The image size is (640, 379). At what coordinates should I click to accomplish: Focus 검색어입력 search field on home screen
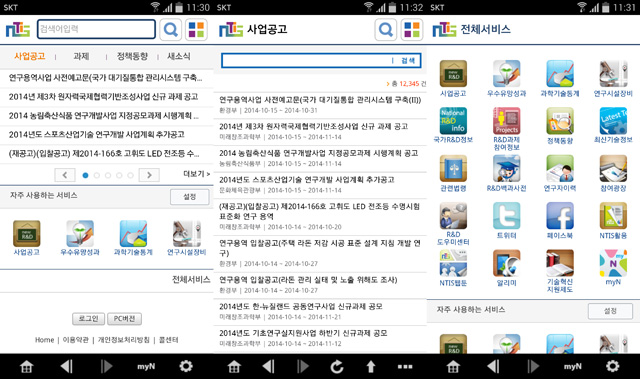tap(96, 29)
